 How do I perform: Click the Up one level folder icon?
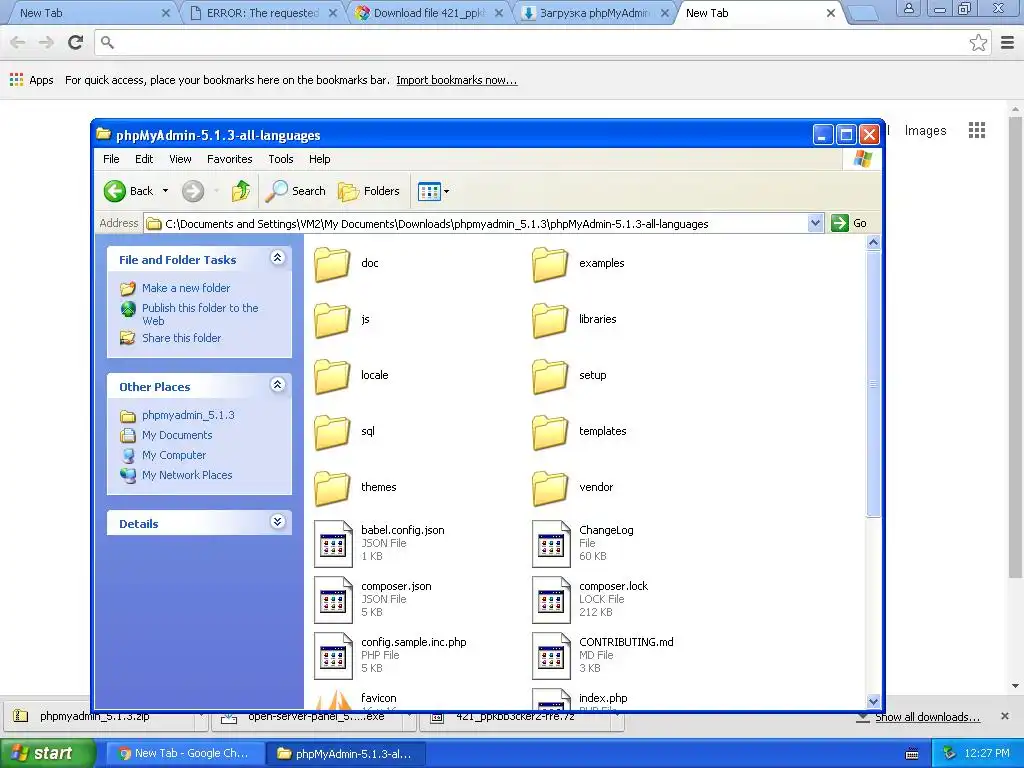tap(241, 191)
